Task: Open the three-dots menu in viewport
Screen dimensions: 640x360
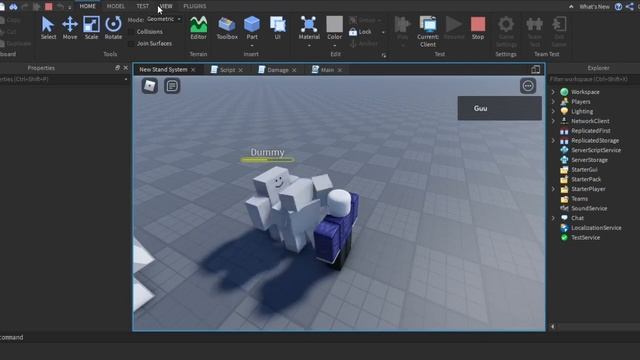Action: pos(528,86)
